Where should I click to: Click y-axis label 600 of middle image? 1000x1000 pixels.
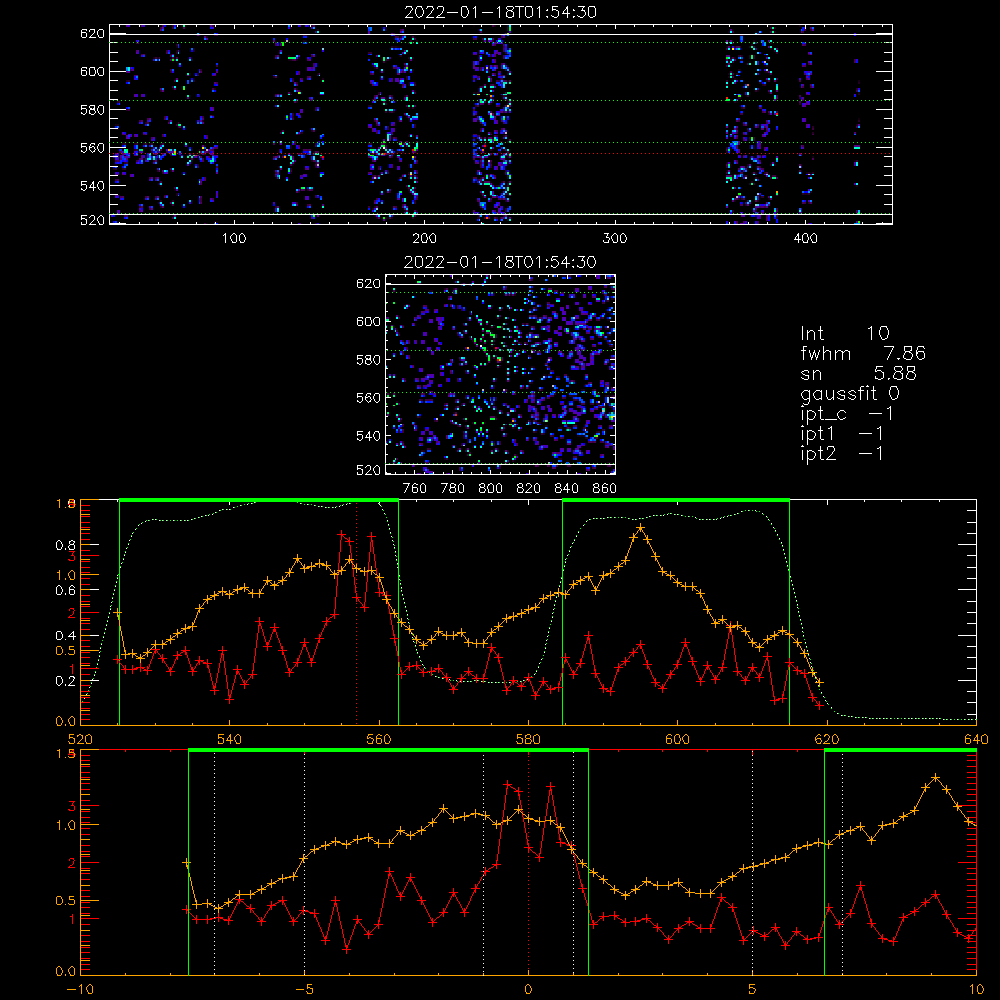click(x=368, y=321)
